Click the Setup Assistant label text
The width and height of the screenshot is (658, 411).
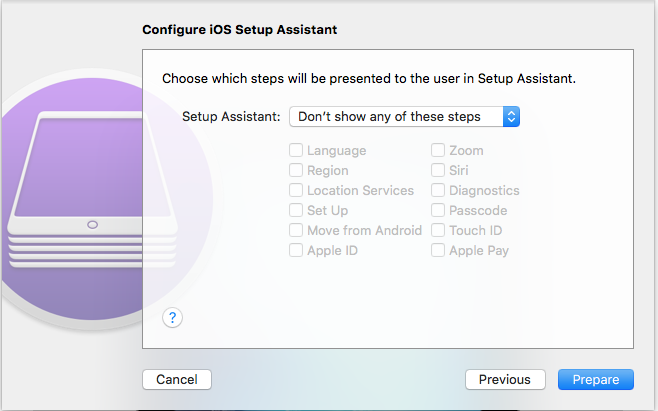pyautogui.click(x=231, y=117)
